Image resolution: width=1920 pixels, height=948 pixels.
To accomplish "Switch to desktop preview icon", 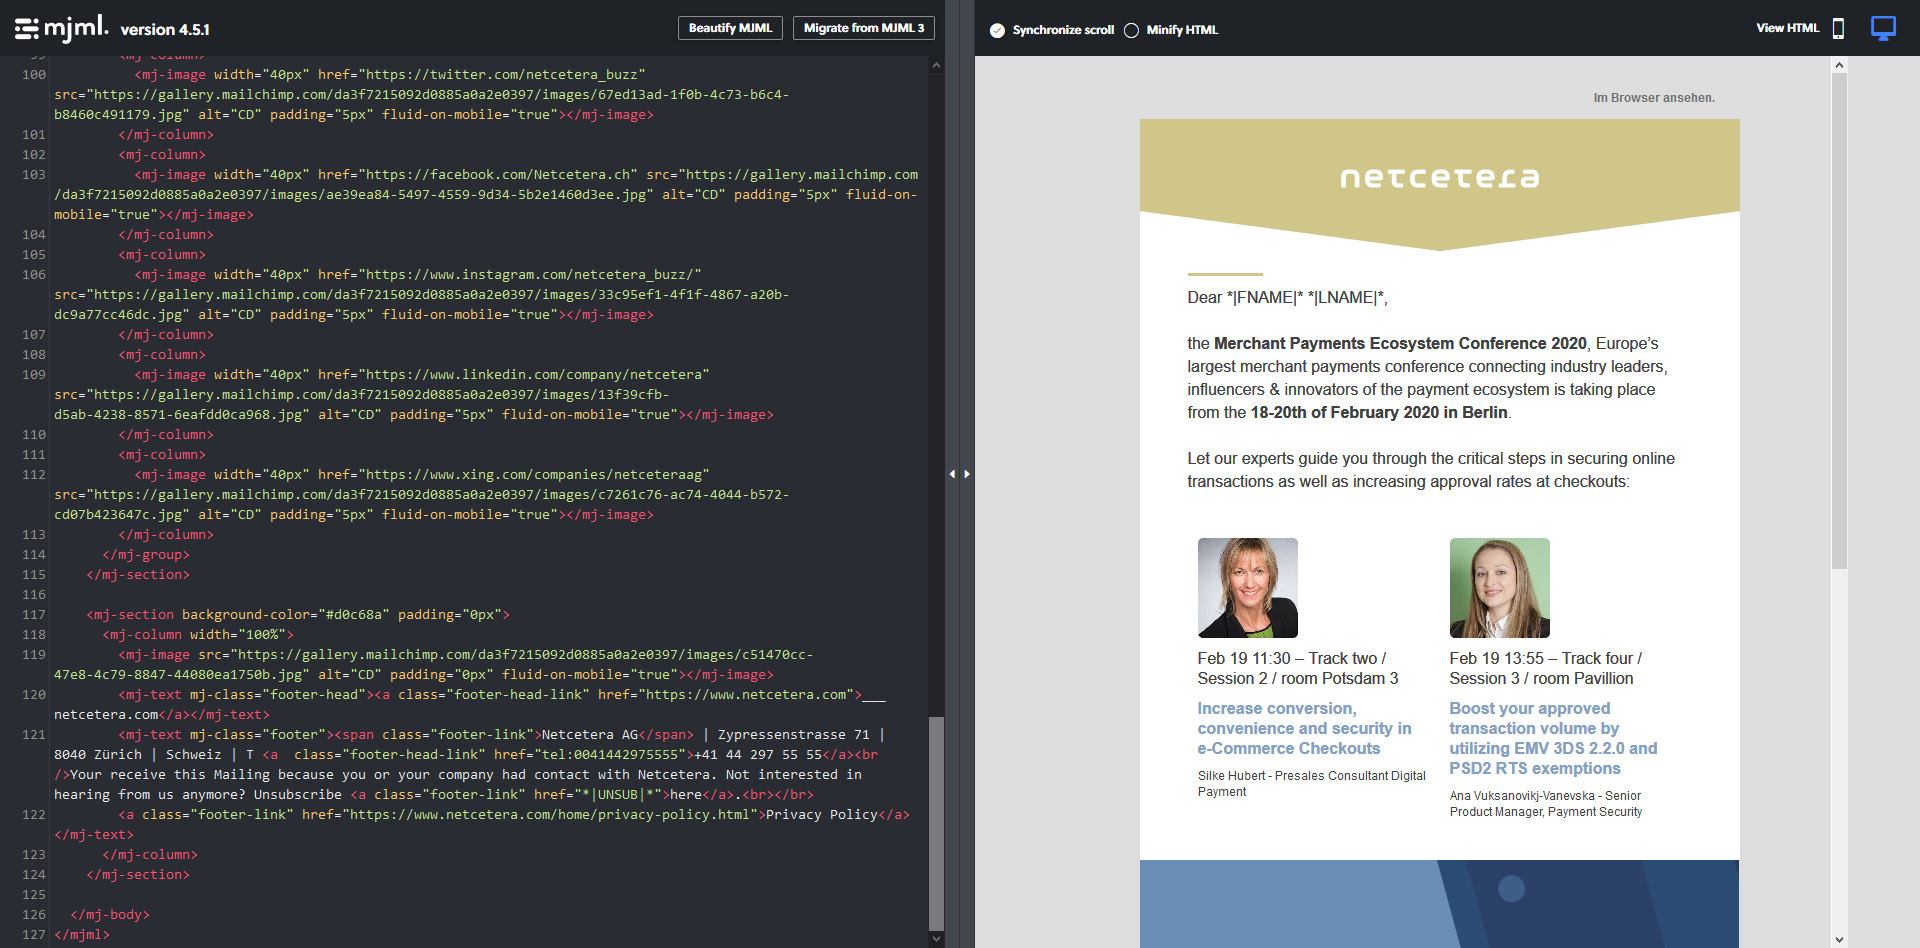I will 1883,28.
